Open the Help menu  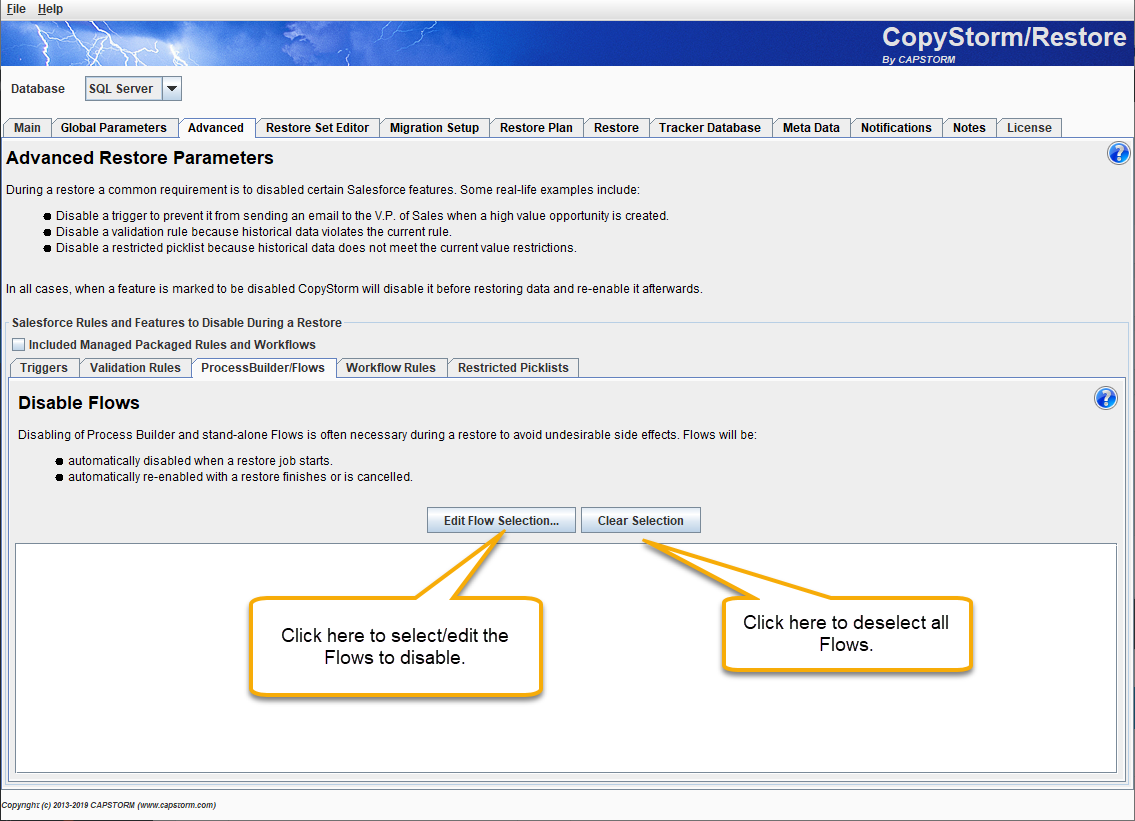pyautogui.click(x=50, y=9)
